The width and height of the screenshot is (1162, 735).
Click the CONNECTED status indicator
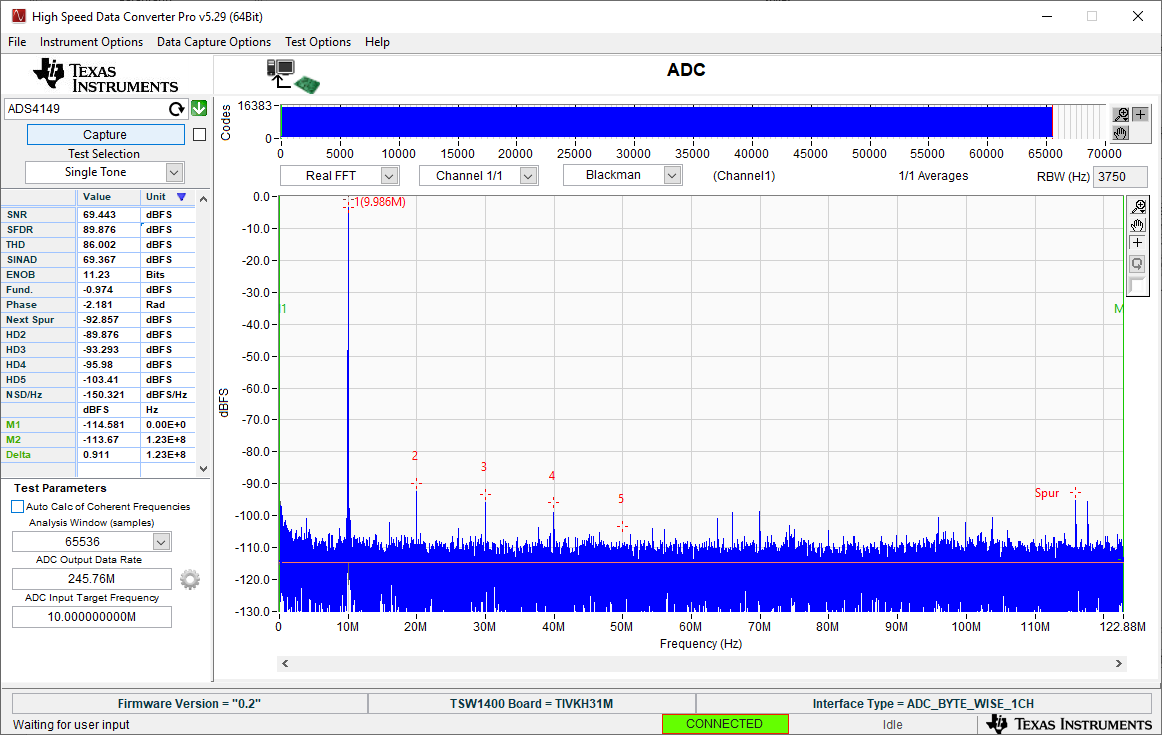pyautogui.click(x=725, y=723)
